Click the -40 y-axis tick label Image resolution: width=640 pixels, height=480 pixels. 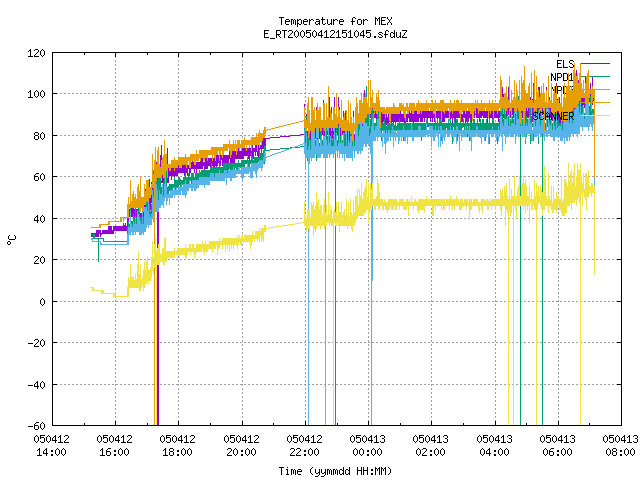point(37,385)
